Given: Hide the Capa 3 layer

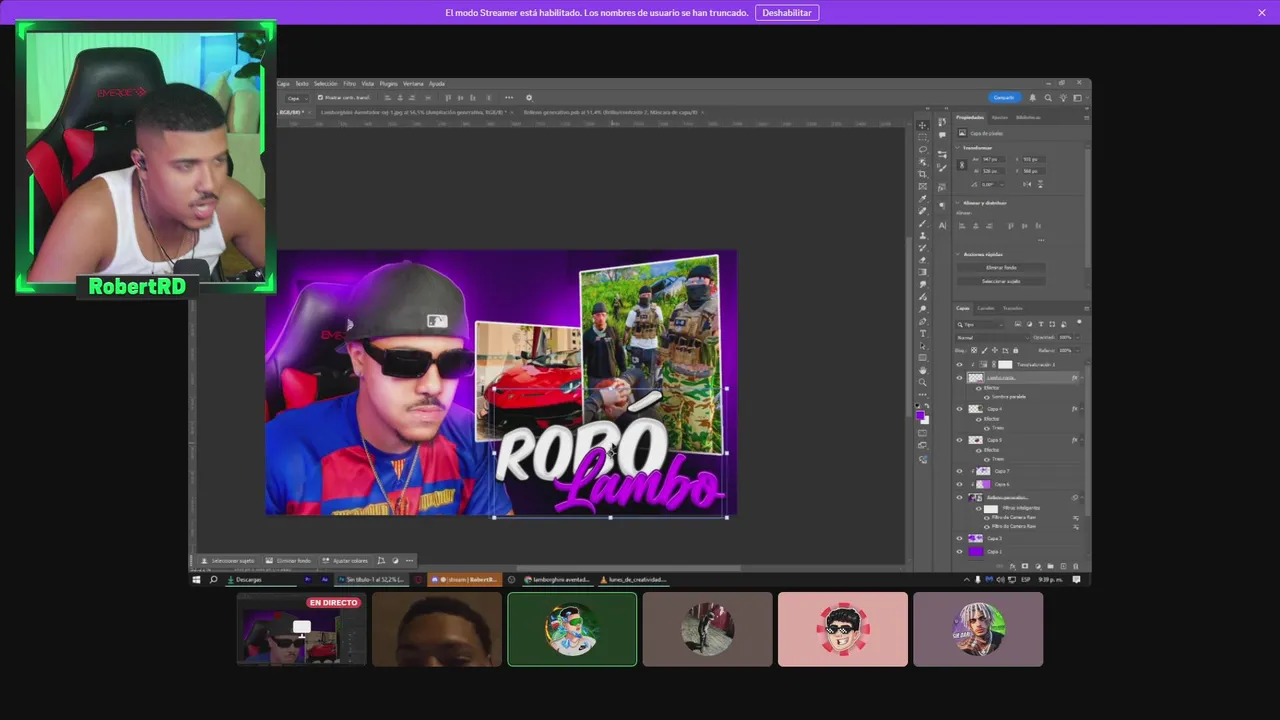Looking at the screenshot, I should click(x=959, y=538).
